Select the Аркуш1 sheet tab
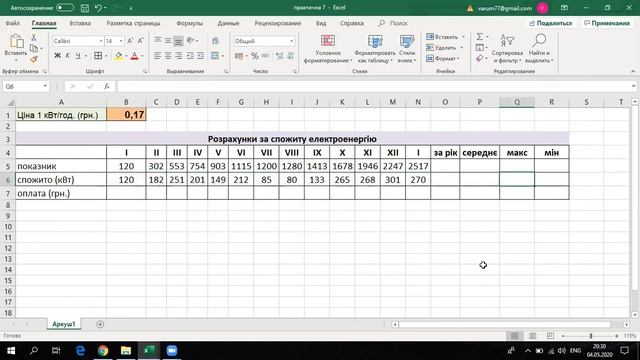Viewport: 640px width, 360px height. tap(64, 324)
